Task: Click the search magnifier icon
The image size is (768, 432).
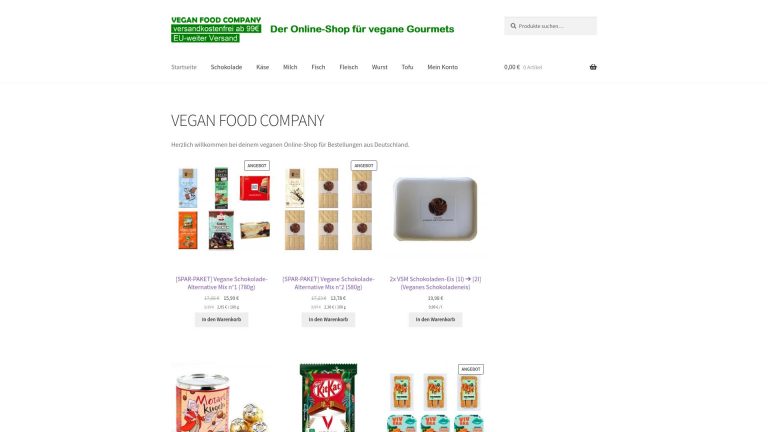Action: coord(513,26)
